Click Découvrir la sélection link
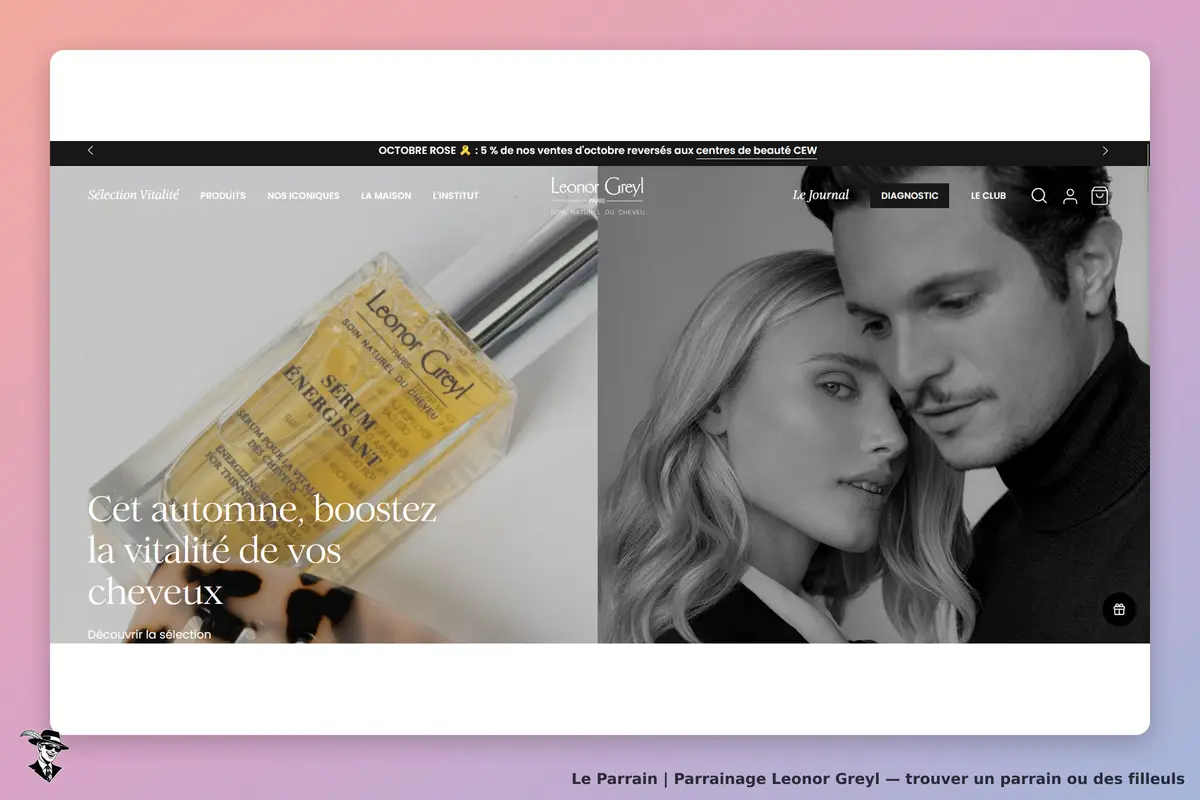 pyautogui.click(x=149, y=634)
